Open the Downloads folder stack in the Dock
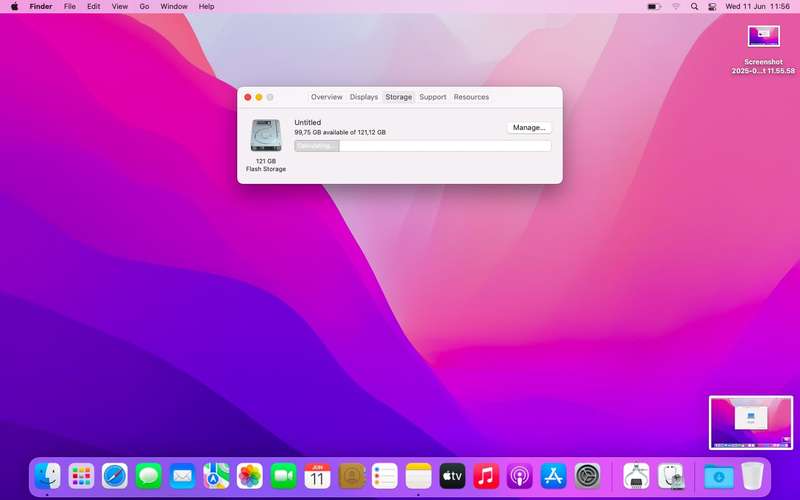This screenshot has width=800, height=500. 718,476
